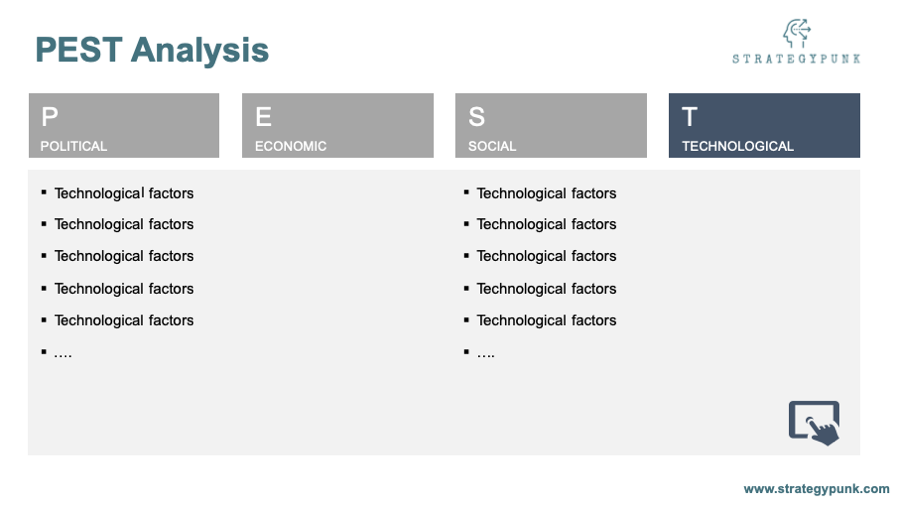Click first Technological factors bullet in right column
This screenshot has height=506, width=900.
[546, 193]
